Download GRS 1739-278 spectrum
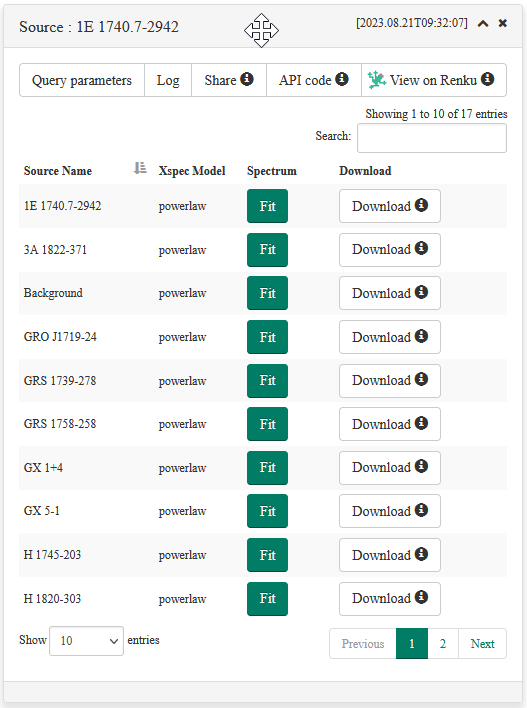Image resolution: width=527 pixels, height=708 pixels. pyautogui.click(x=390, y=381)
